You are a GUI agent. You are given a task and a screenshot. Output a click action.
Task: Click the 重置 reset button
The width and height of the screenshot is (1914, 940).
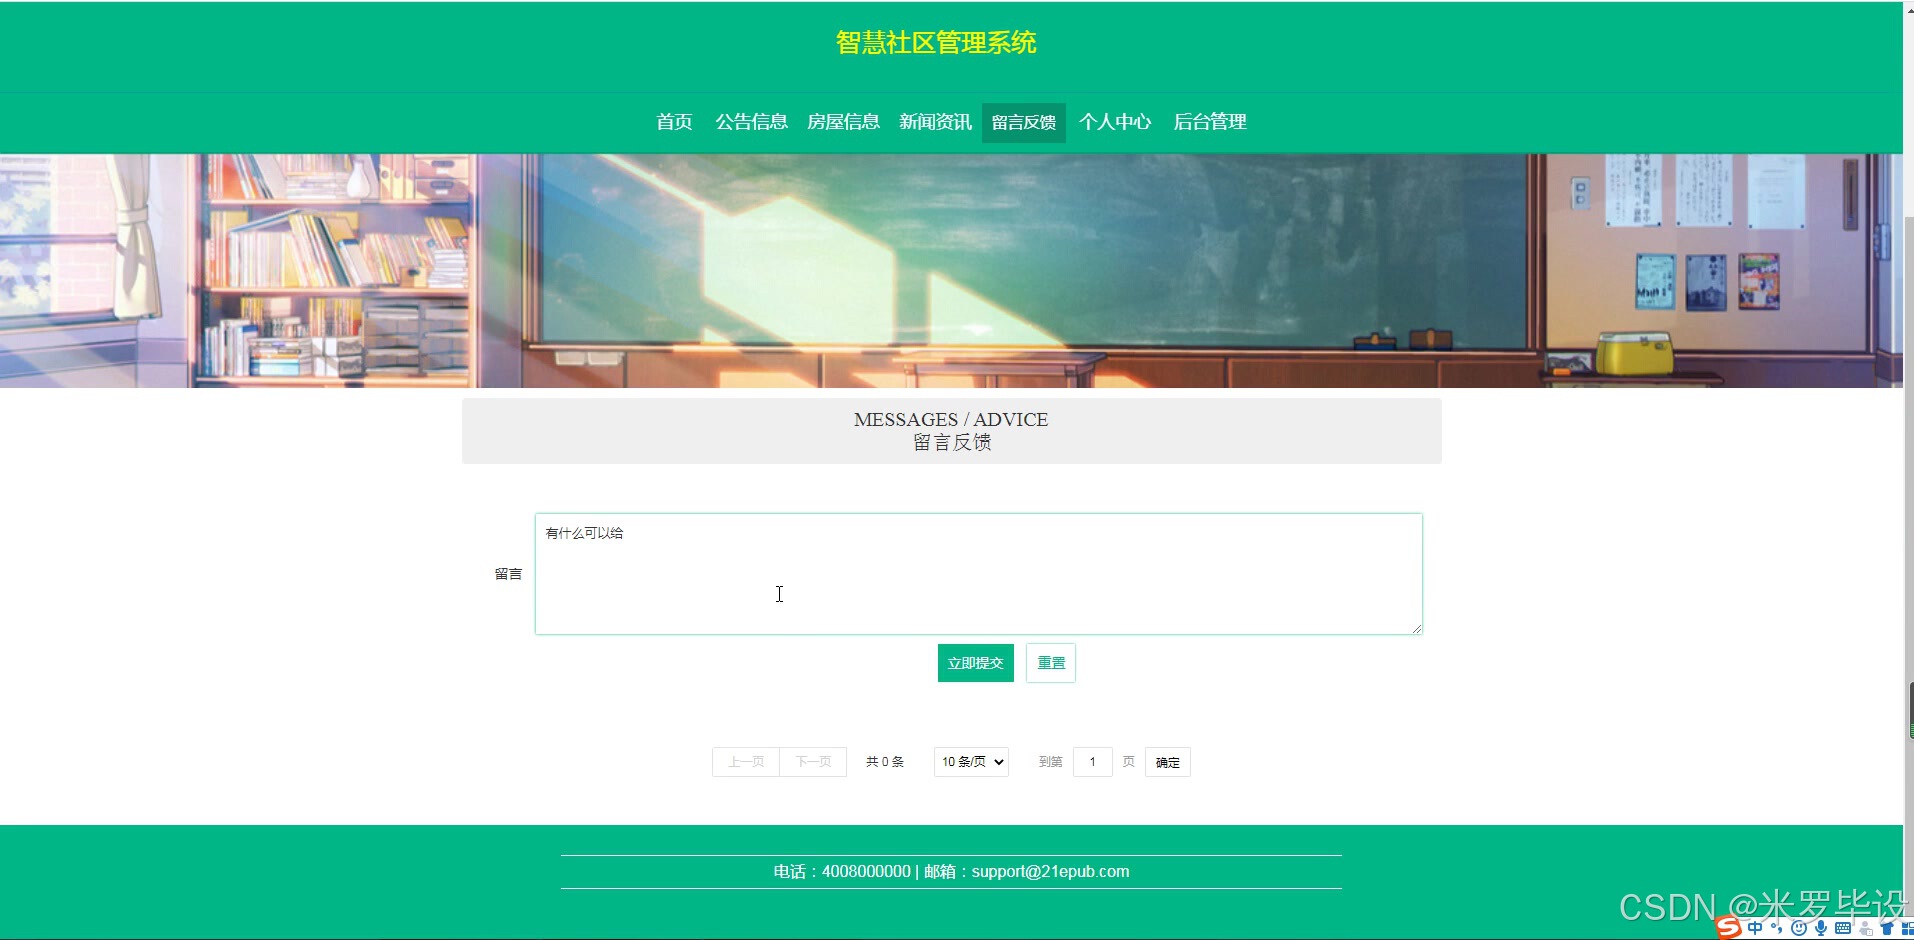[1051, 663]
